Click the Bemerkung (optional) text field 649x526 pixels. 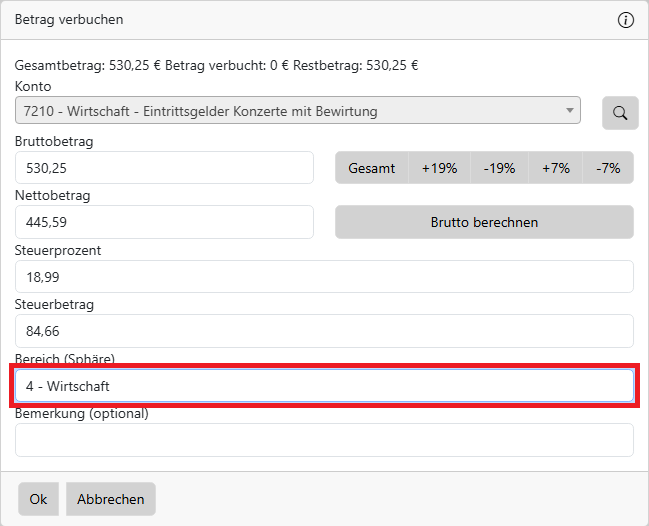tap(324, 440)
